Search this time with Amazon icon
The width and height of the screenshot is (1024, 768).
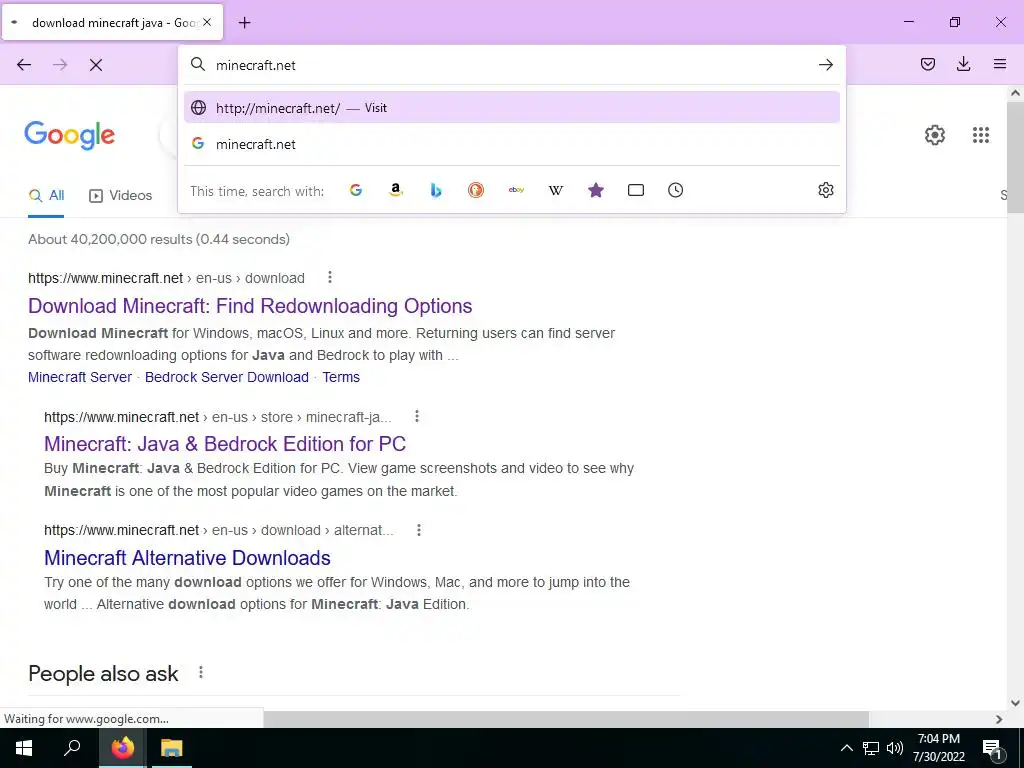click(x=396, y=190)
